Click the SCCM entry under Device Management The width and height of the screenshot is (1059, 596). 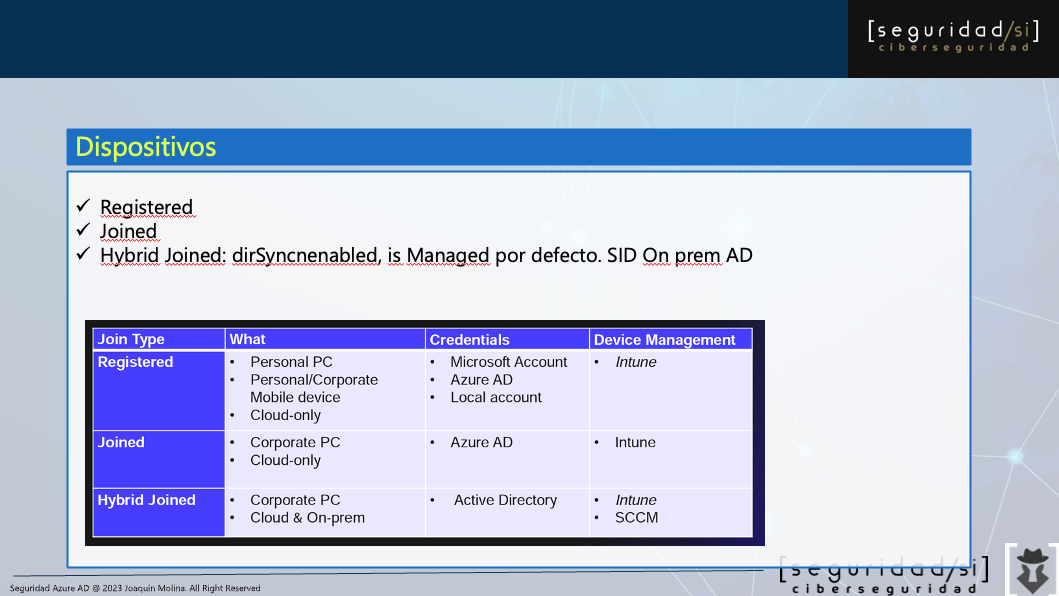[636, 518]
